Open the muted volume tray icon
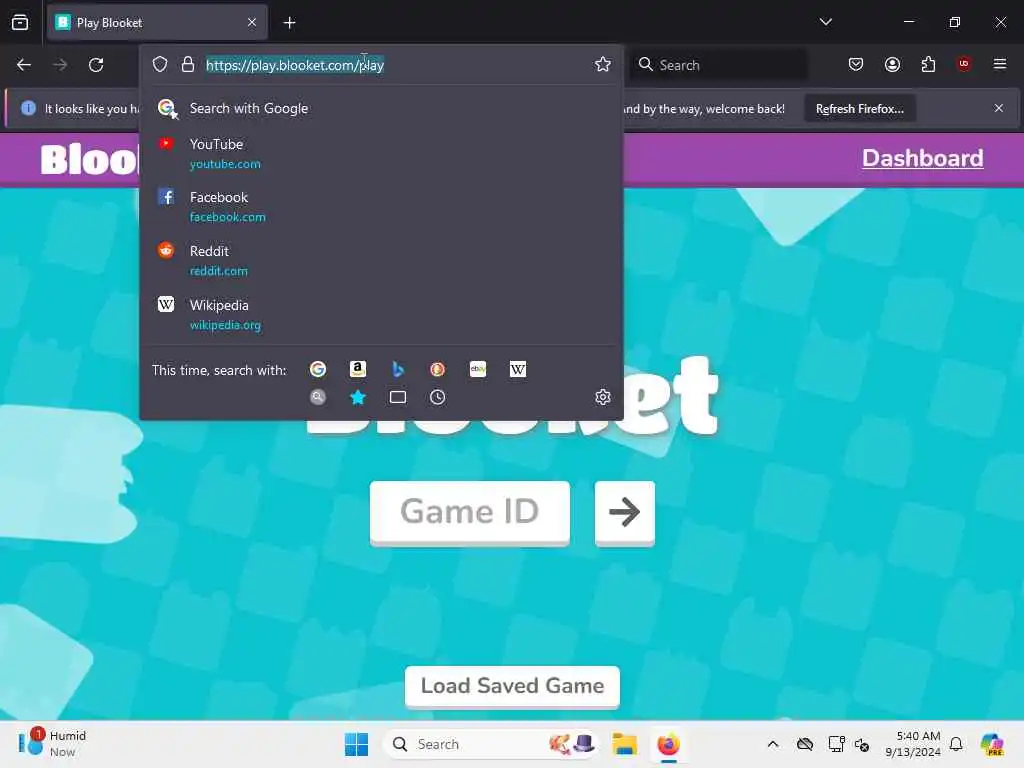This screenshot has width=1024, height=768. pyautogui.click(x=862, y=744)
